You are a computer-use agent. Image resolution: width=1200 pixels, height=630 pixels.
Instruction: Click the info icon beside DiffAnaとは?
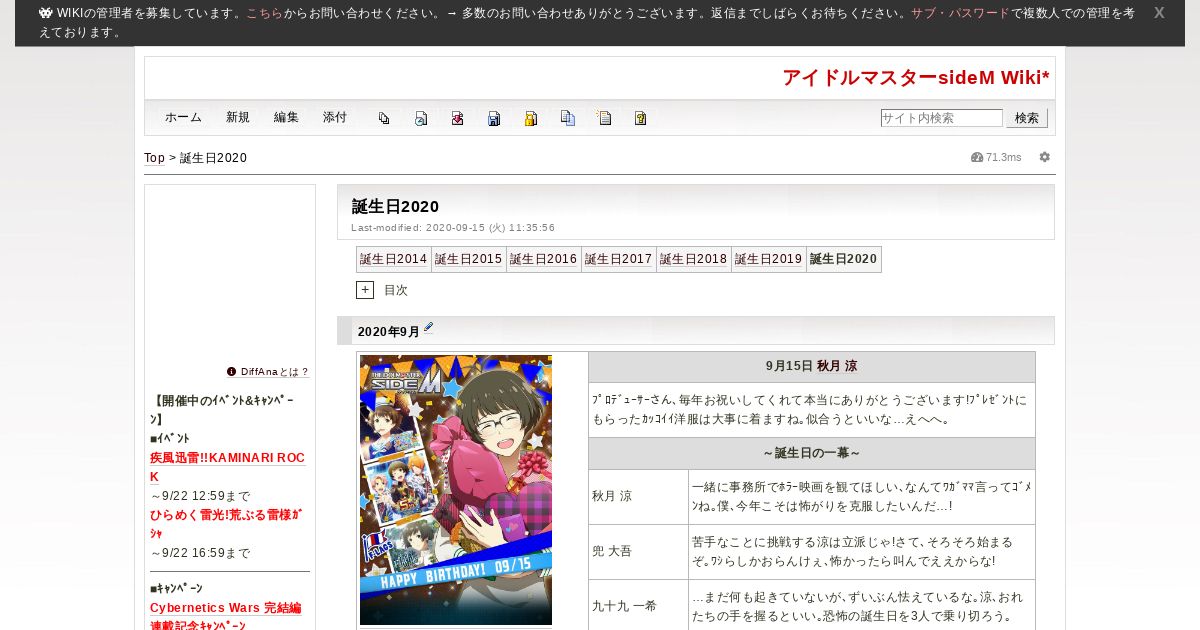232,371
